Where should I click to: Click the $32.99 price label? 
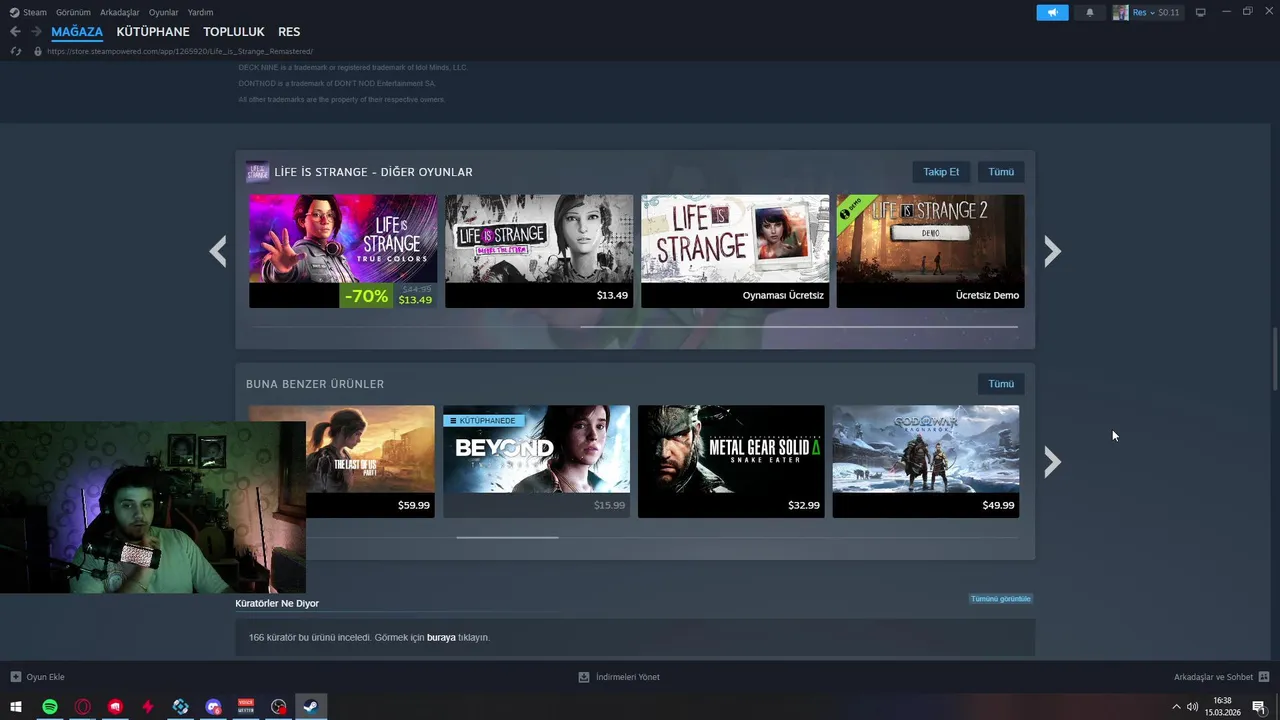tap(804, 506)
